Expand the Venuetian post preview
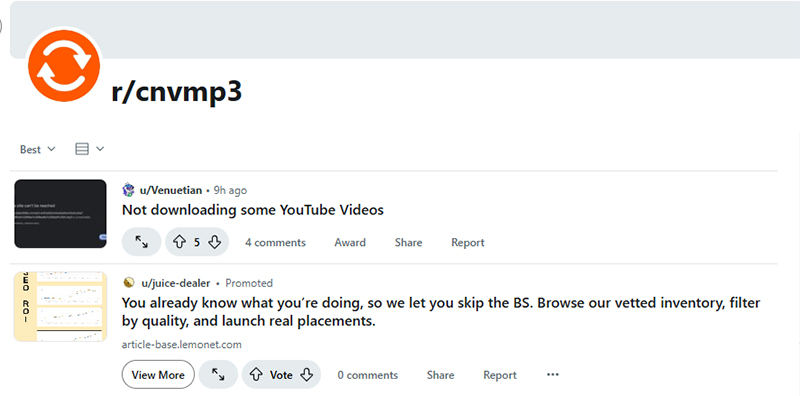The height and width of the screenshot is (396, 800). pyautogui.click(x=141, y=242)
